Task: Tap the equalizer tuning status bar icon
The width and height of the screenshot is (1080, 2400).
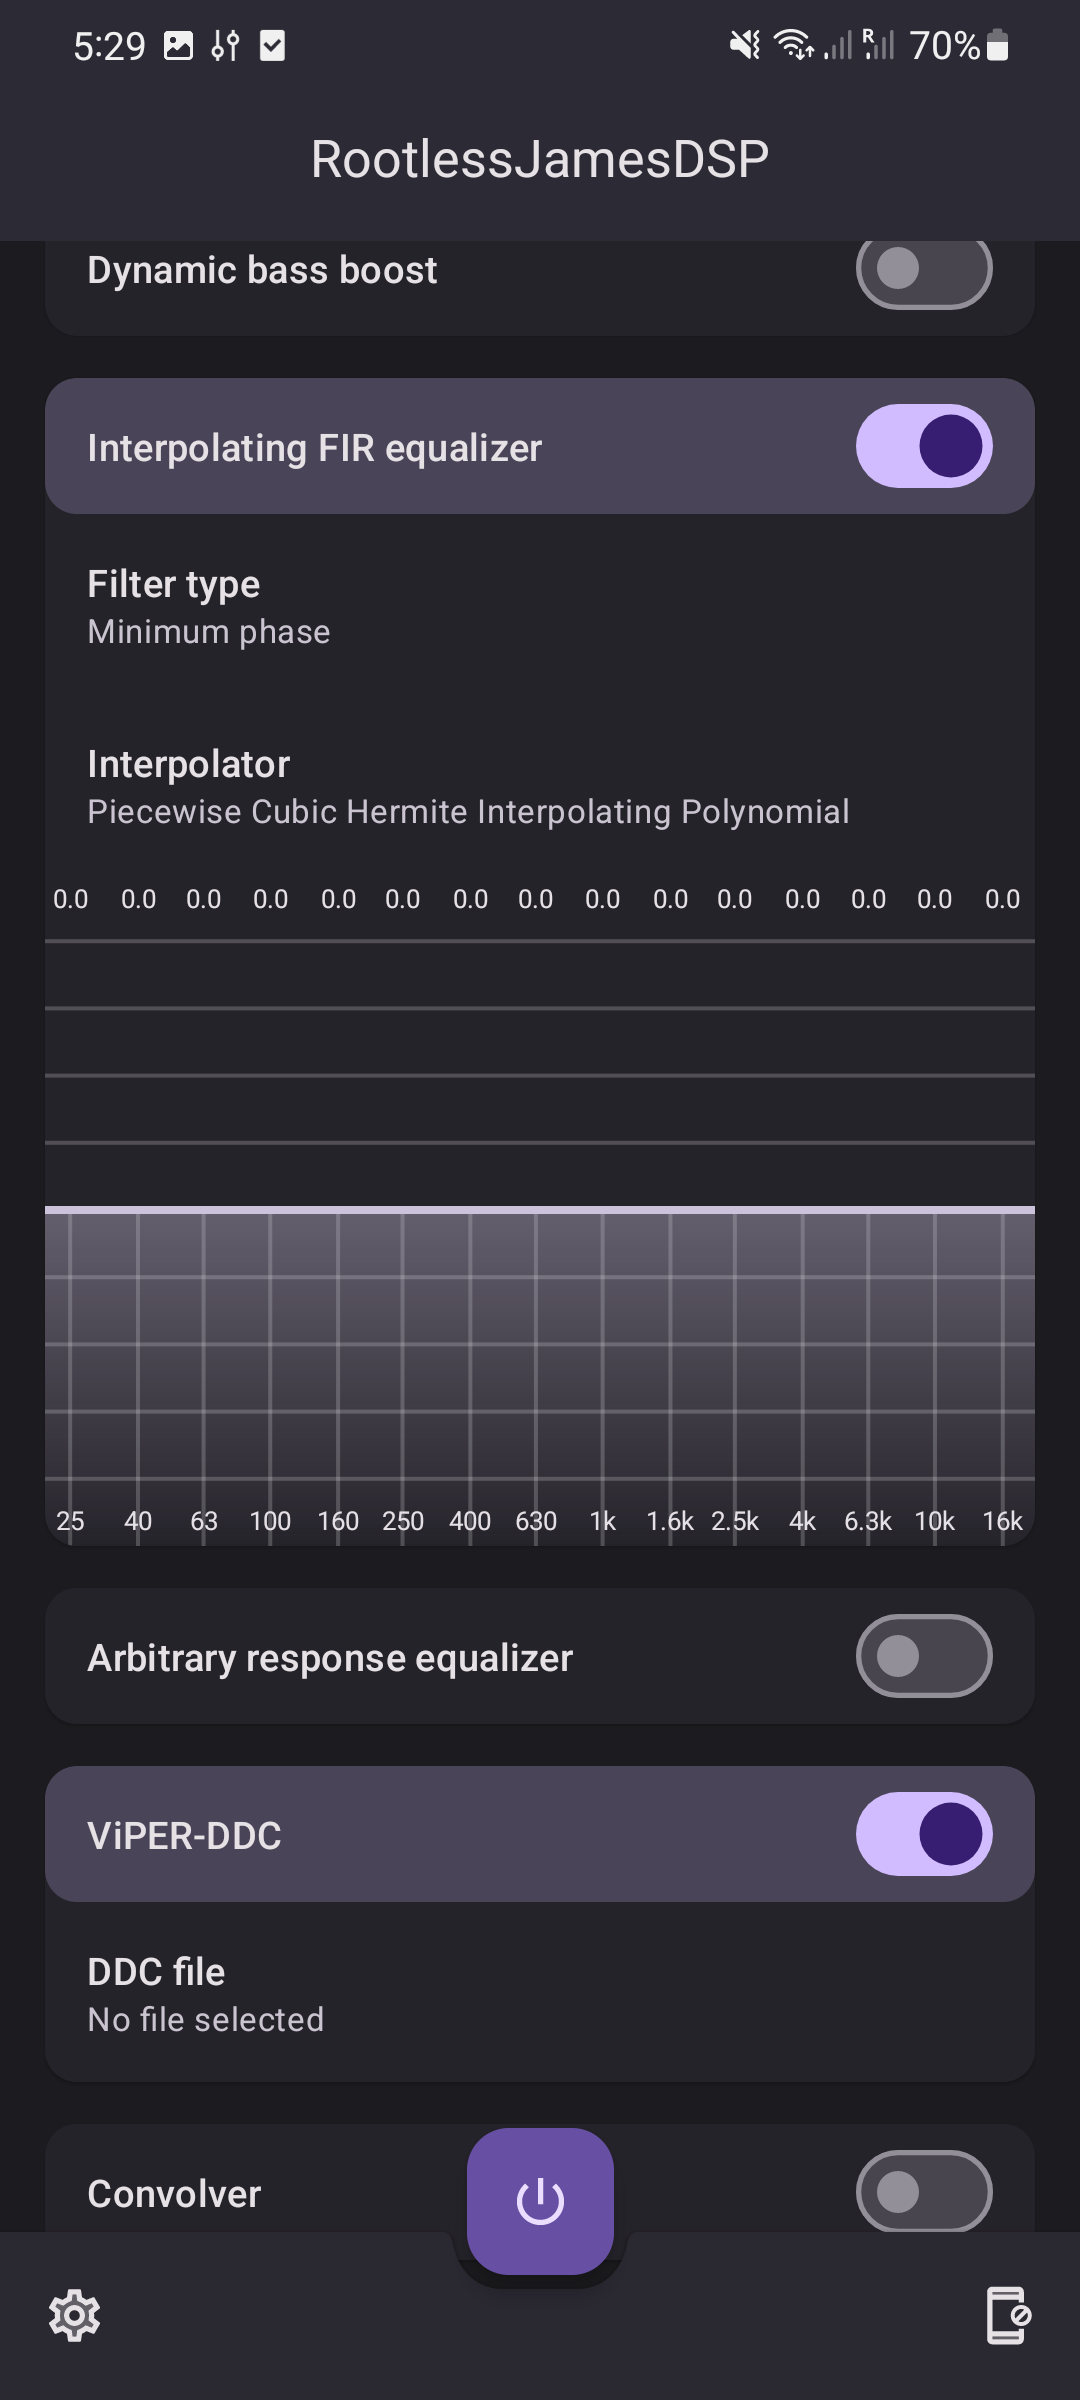Action: tap(225, 46)
